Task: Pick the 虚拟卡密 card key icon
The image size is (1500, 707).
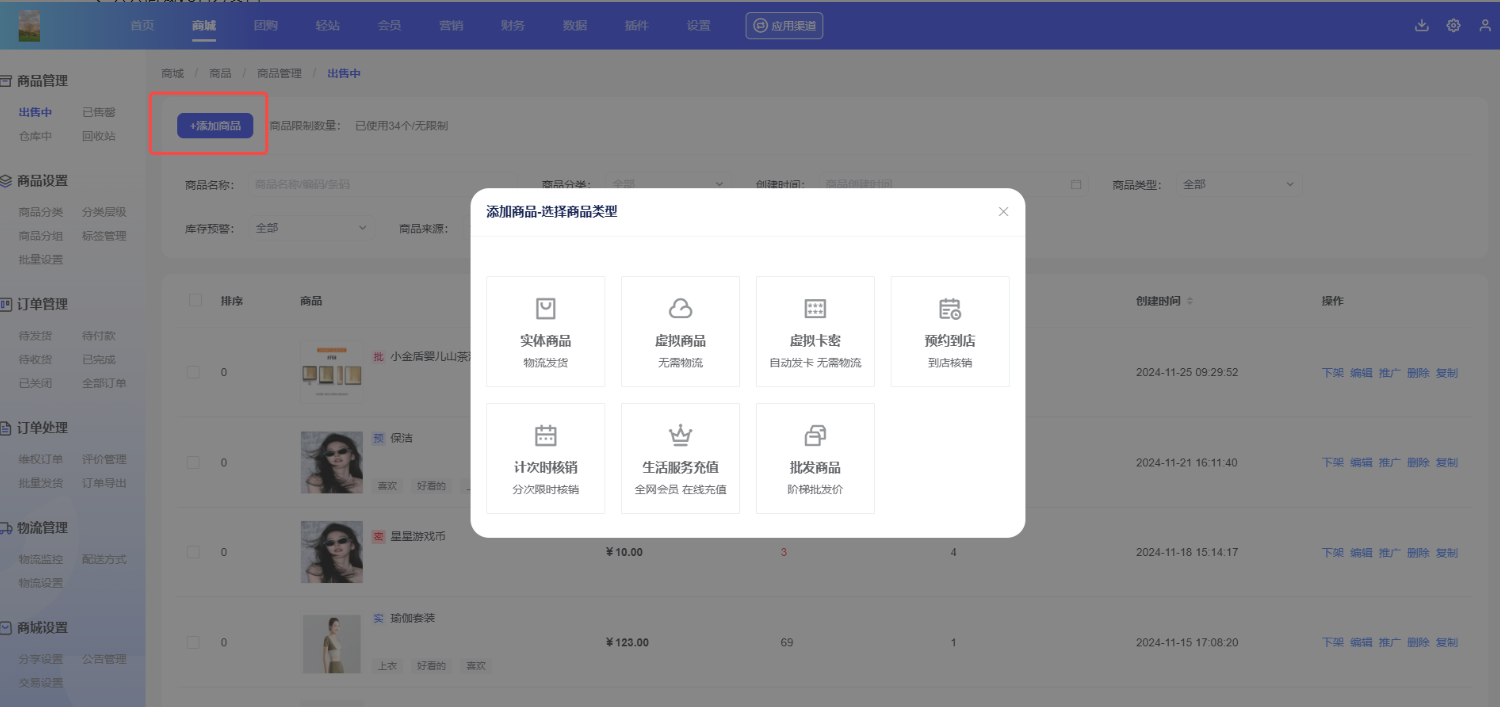Action: point(815,308)
